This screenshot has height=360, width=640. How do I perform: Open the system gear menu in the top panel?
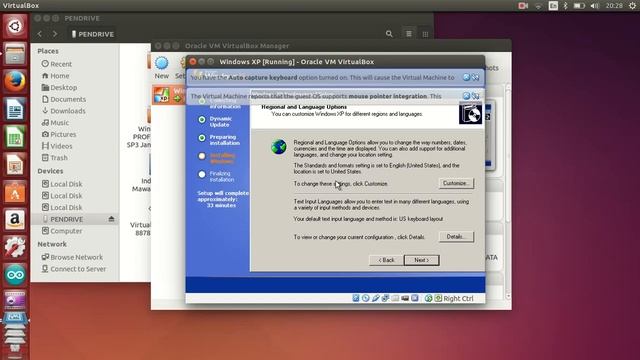coord(632,6)
